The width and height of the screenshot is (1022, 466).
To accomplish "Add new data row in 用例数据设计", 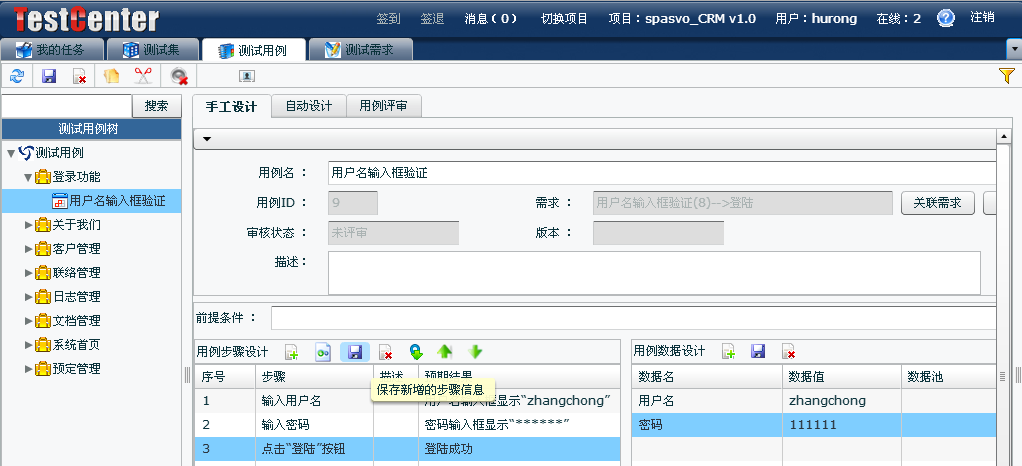I will pos(729,352).
